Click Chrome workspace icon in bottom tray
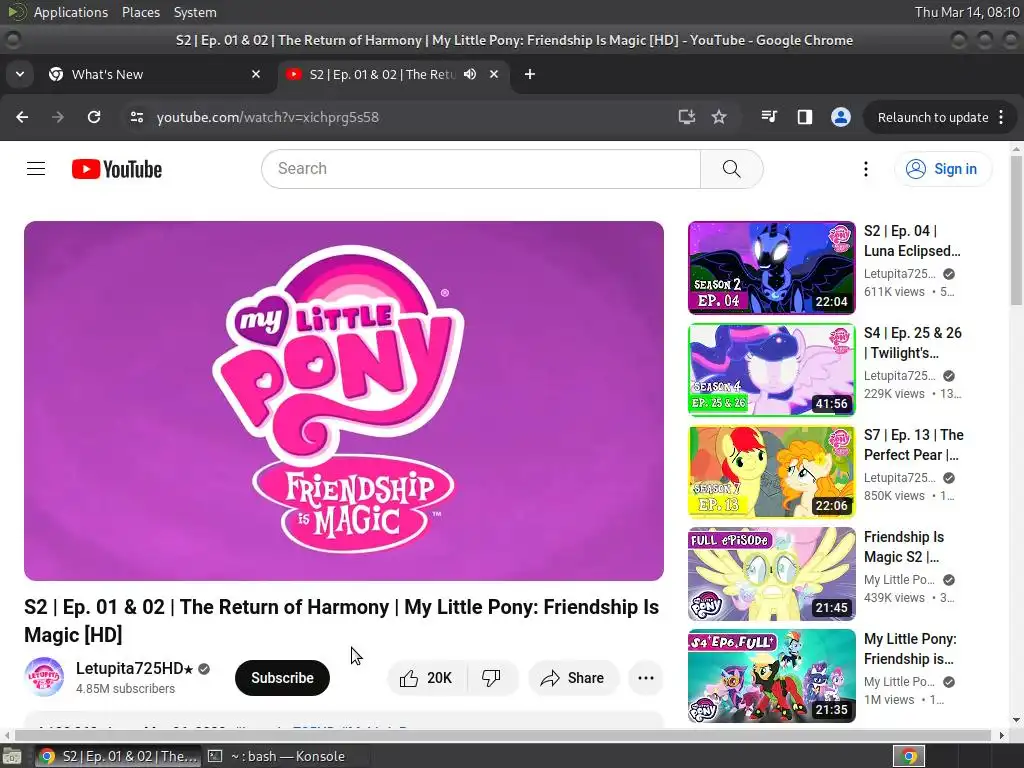The width and height of the screenshot is (1024, 768). coord(909,756)
